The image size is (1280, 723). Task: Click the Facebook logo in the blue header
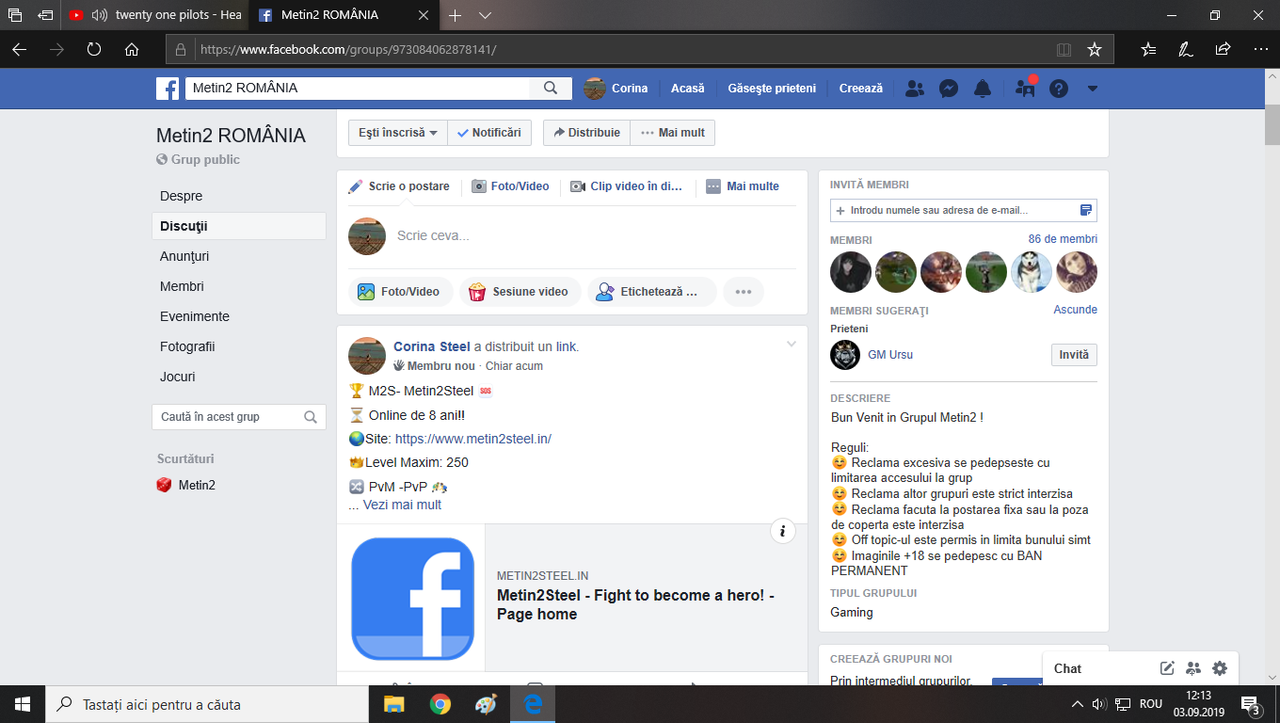point(167,88)
